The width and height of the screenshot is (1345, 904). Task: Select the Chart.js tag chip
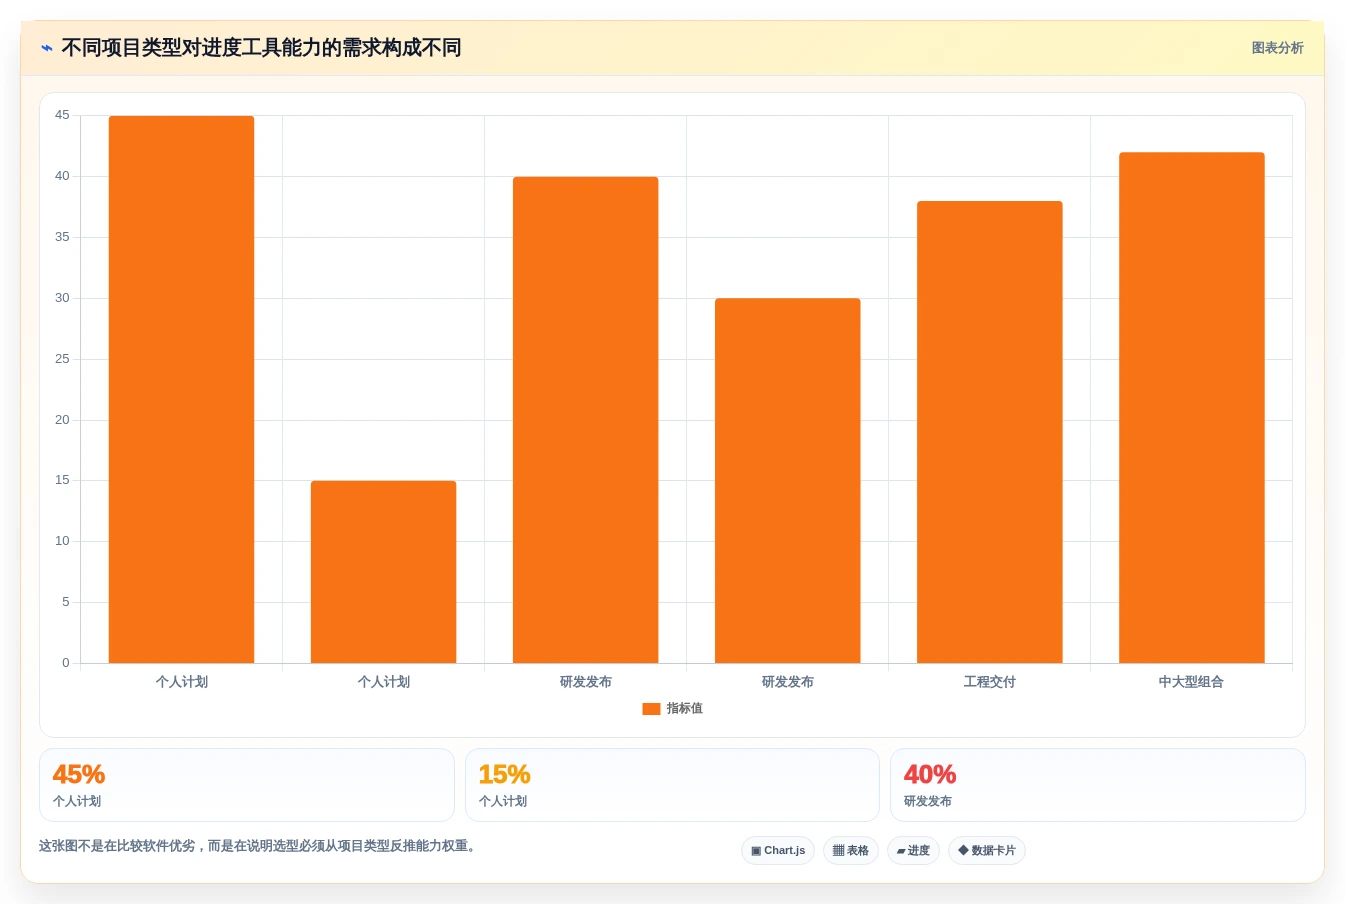[x=778, y=851]
